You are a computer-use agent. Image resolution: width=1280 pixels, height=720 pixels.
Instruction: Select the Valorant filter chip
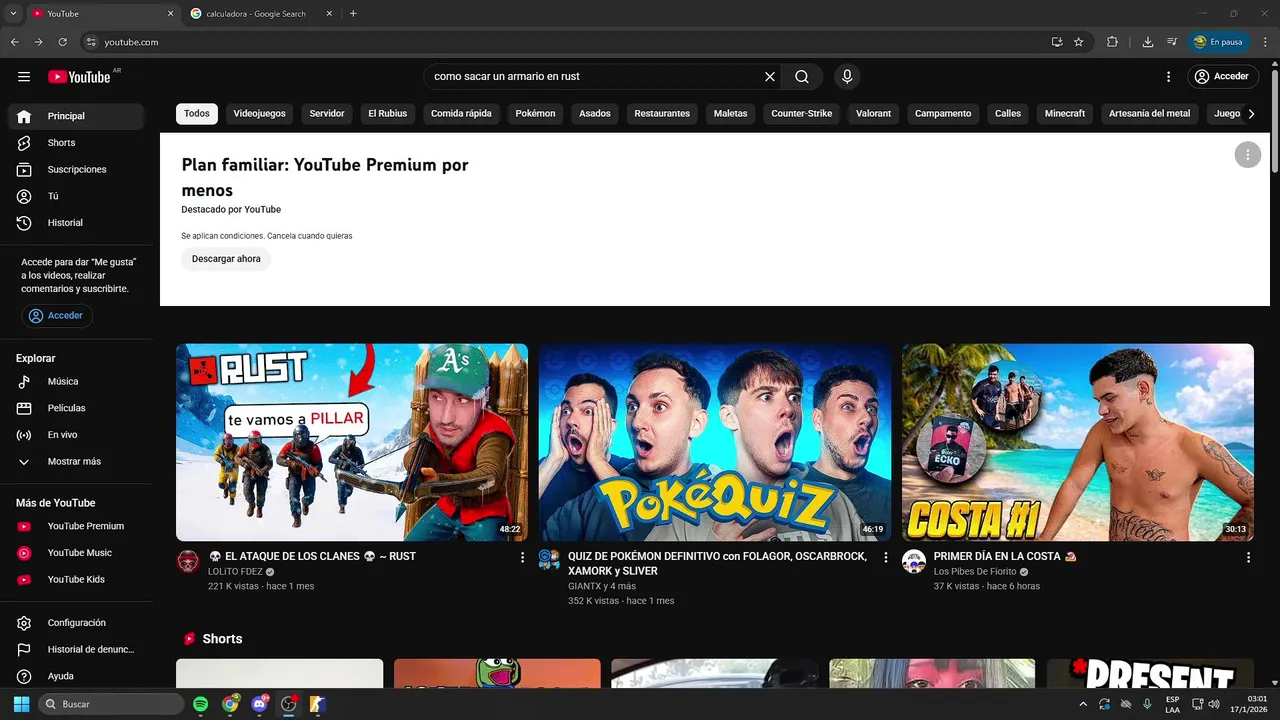(x=873, y=113)
